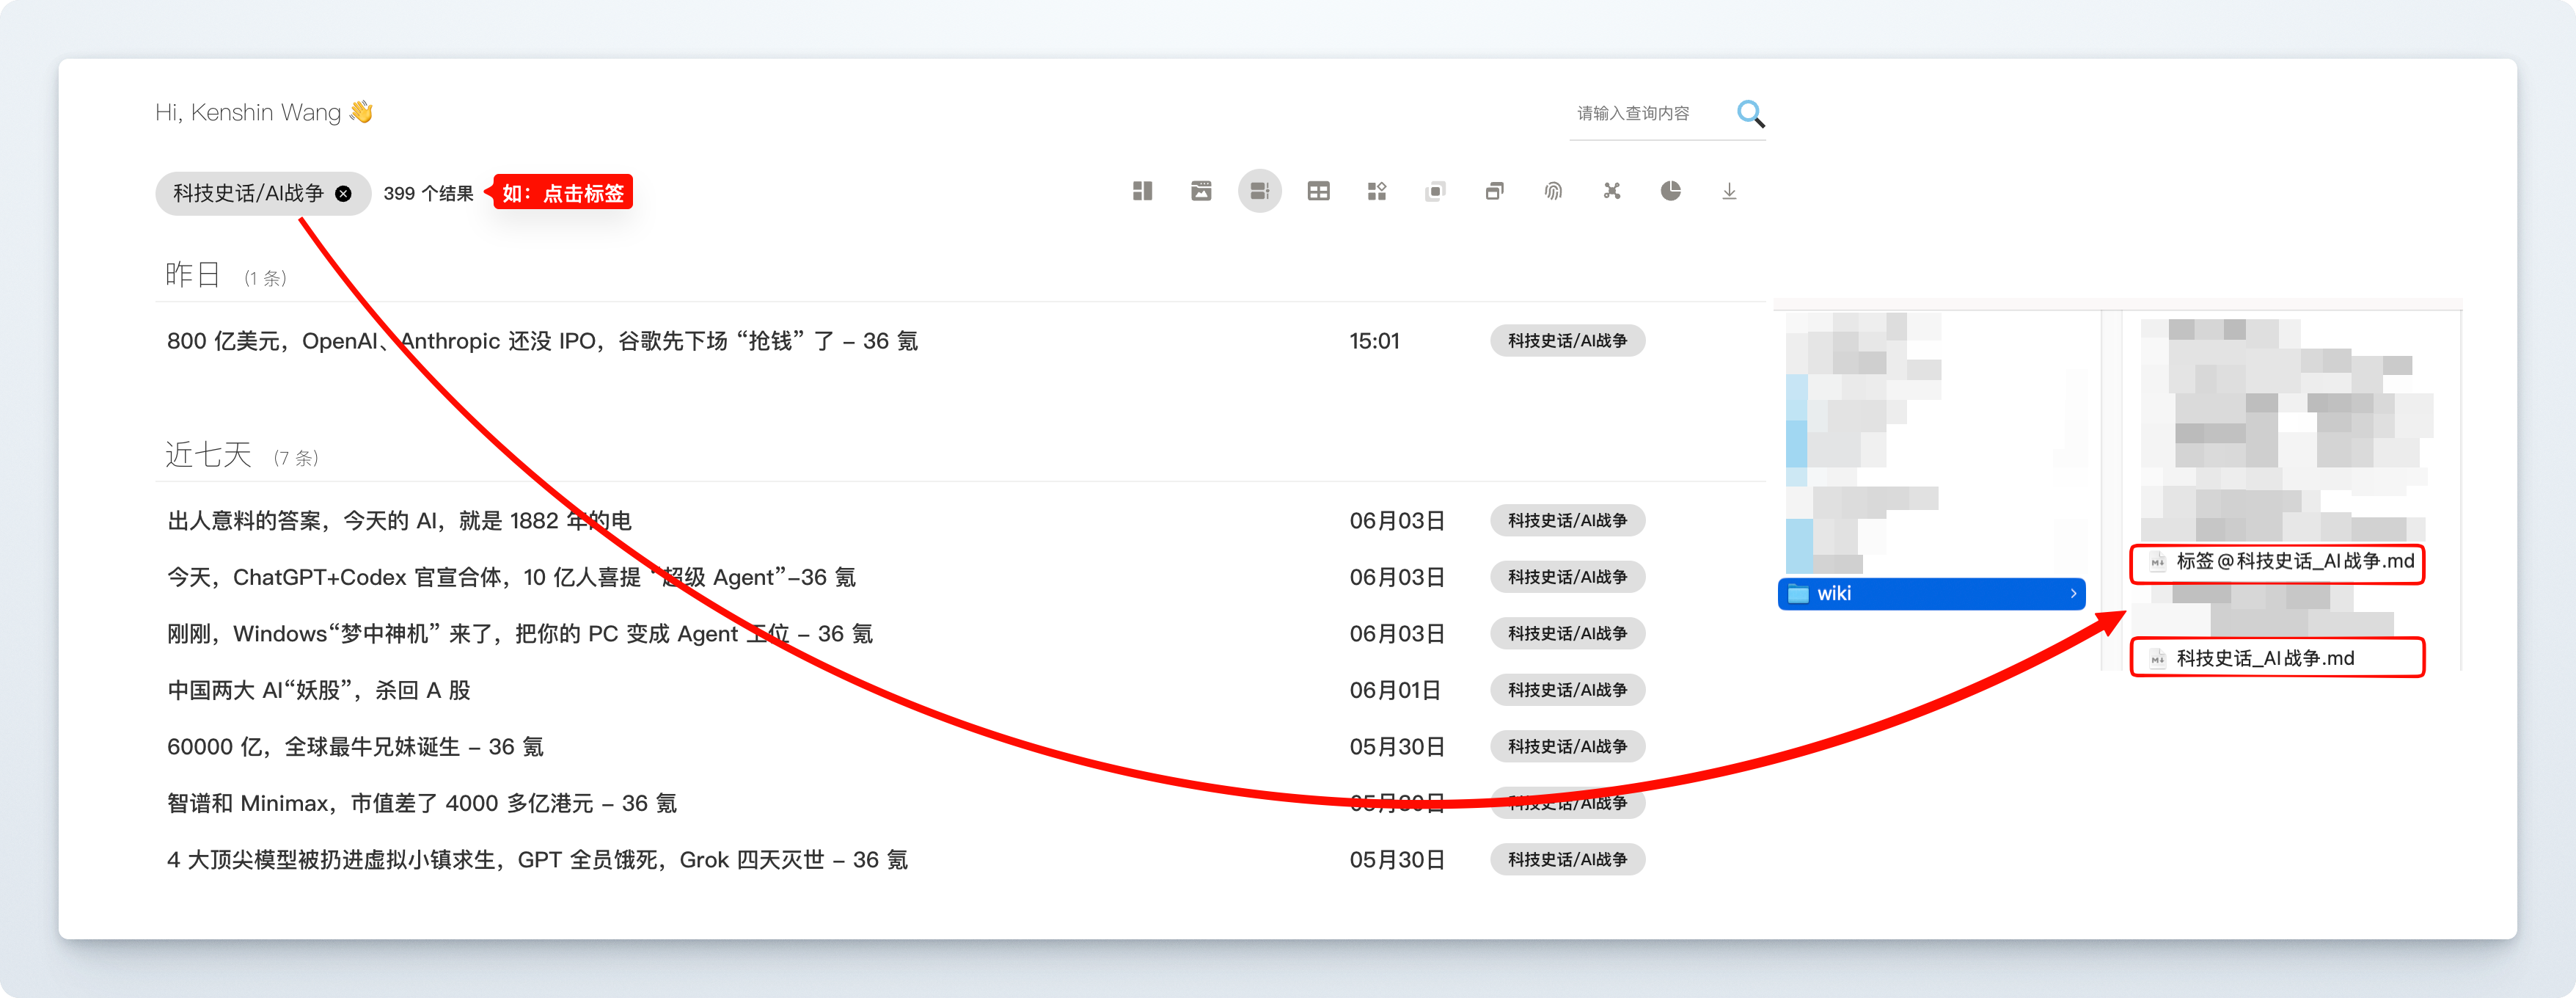Click the 05月30日 date on the 60000 亿 row

(1397, 747)
